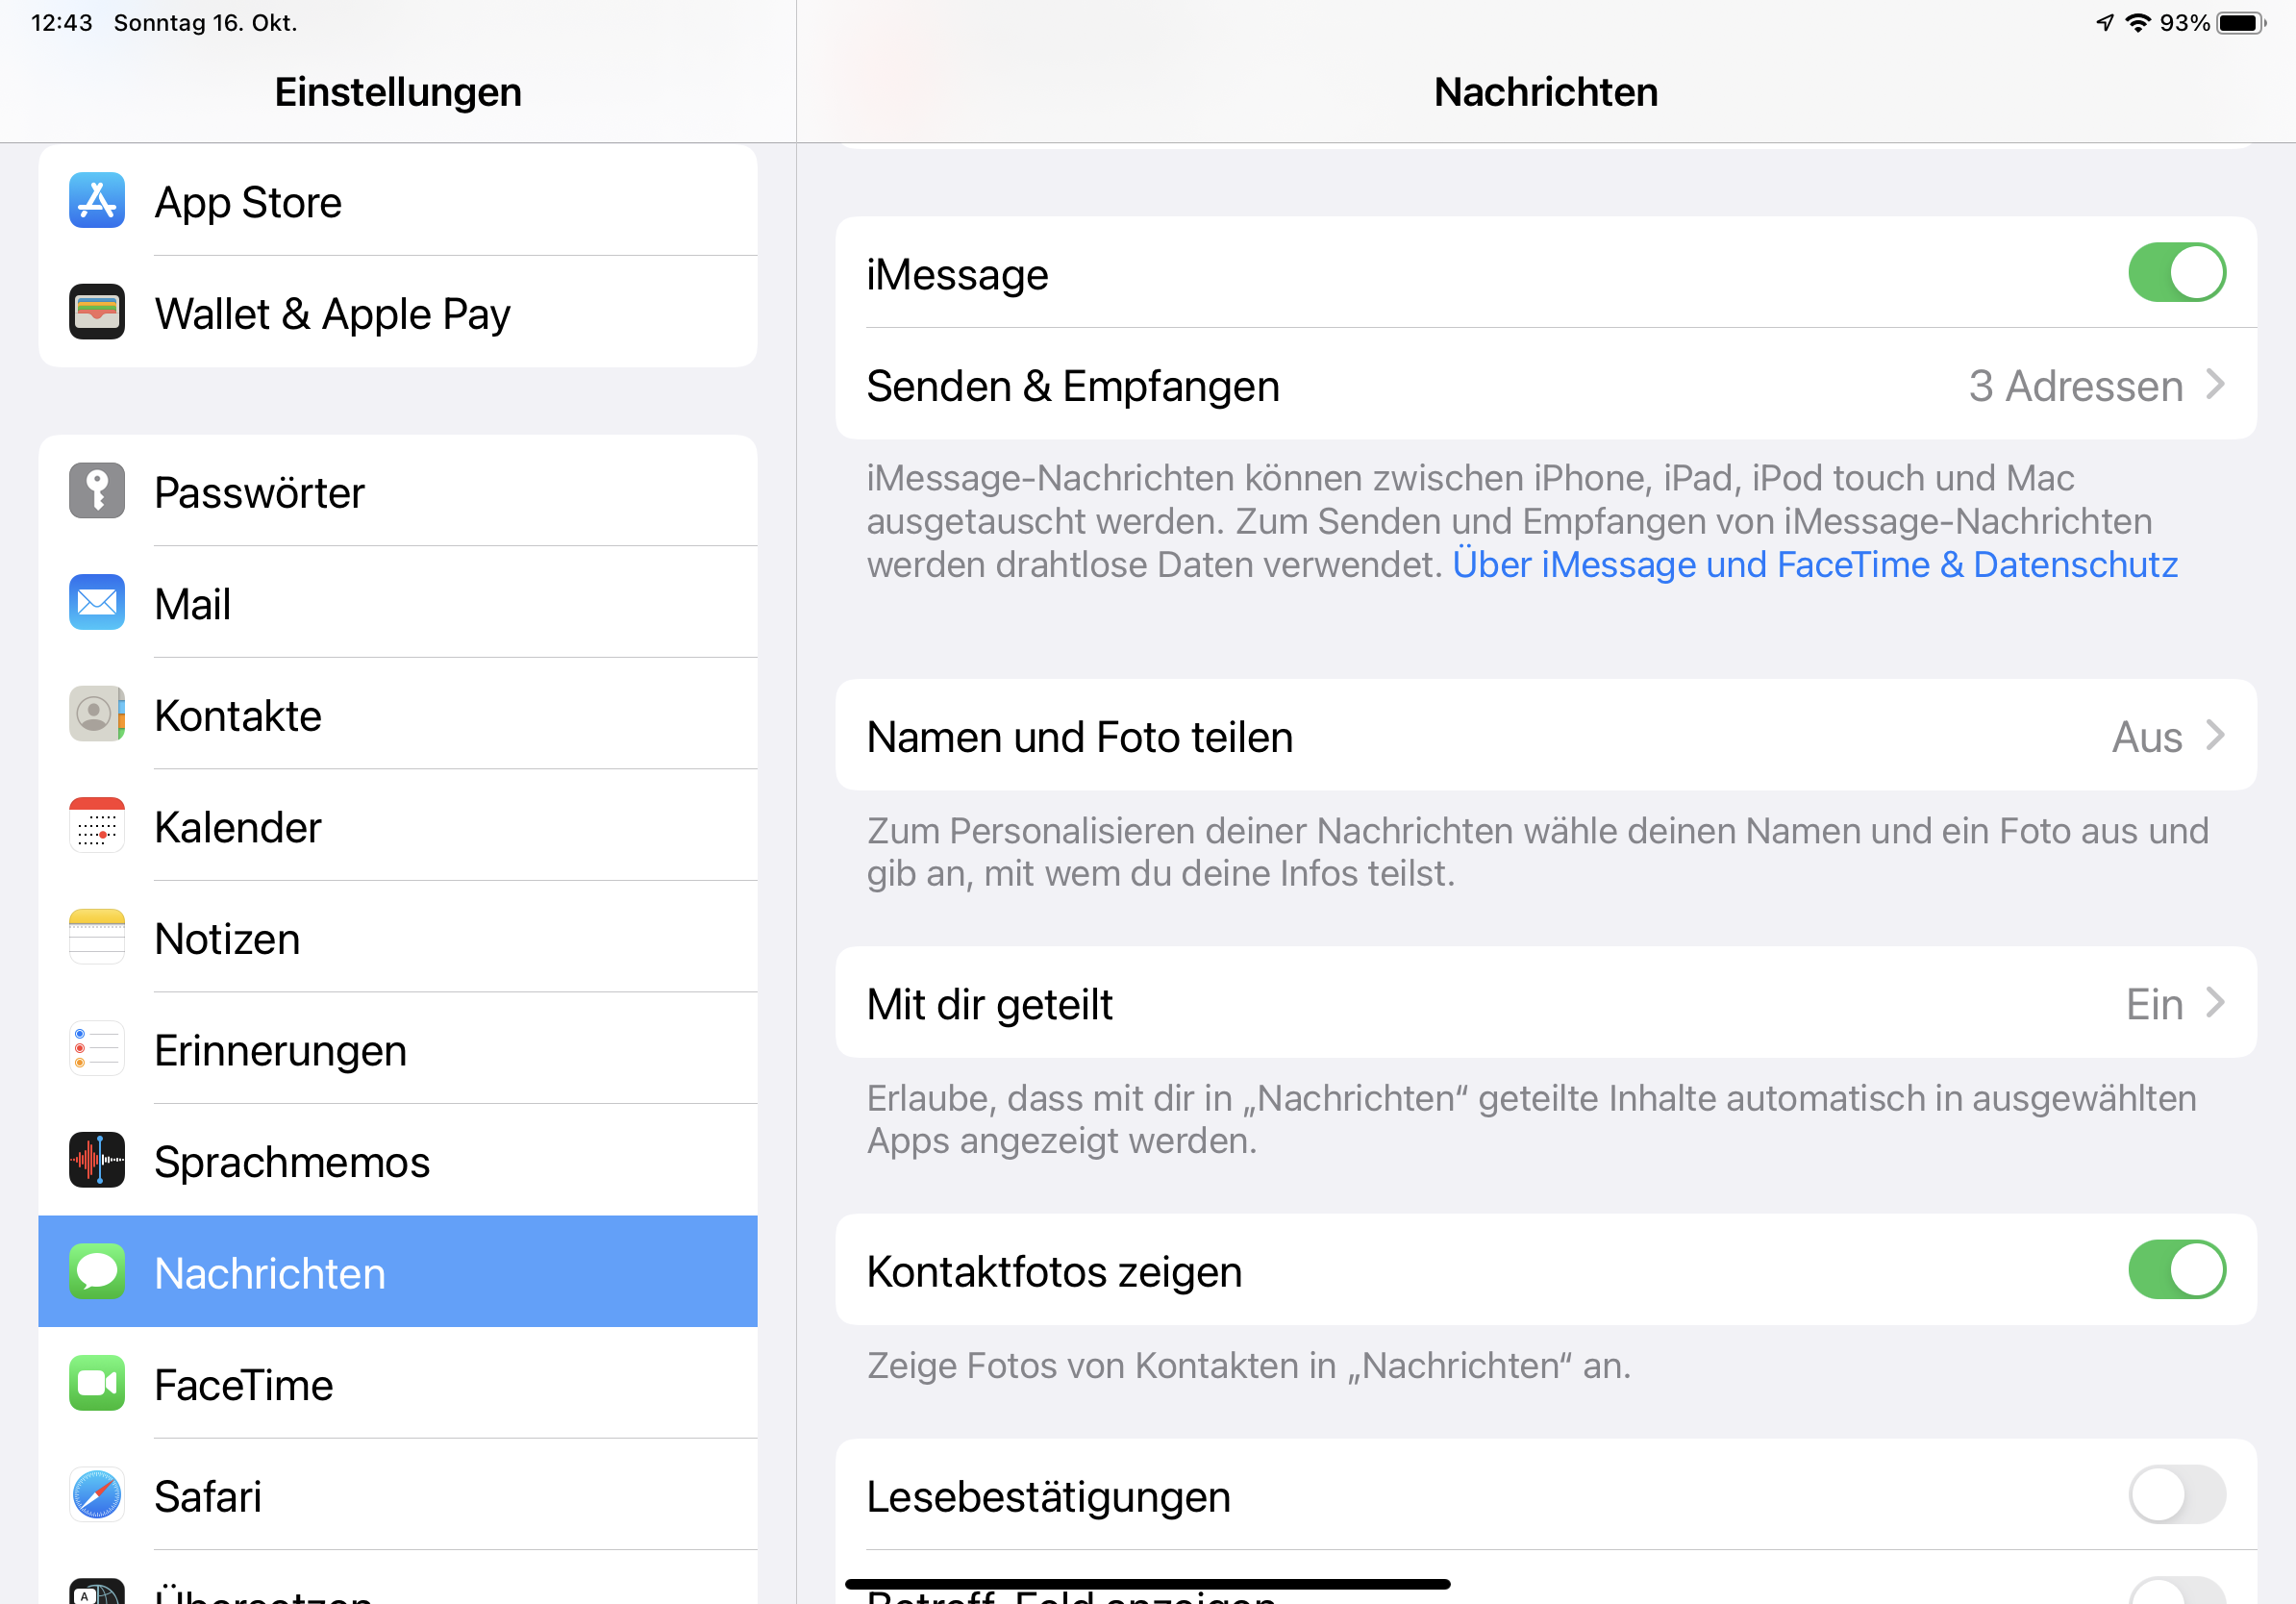
Task: Disable the iMessage switch
Action: pyautogui.click(x=2176, y=273)
